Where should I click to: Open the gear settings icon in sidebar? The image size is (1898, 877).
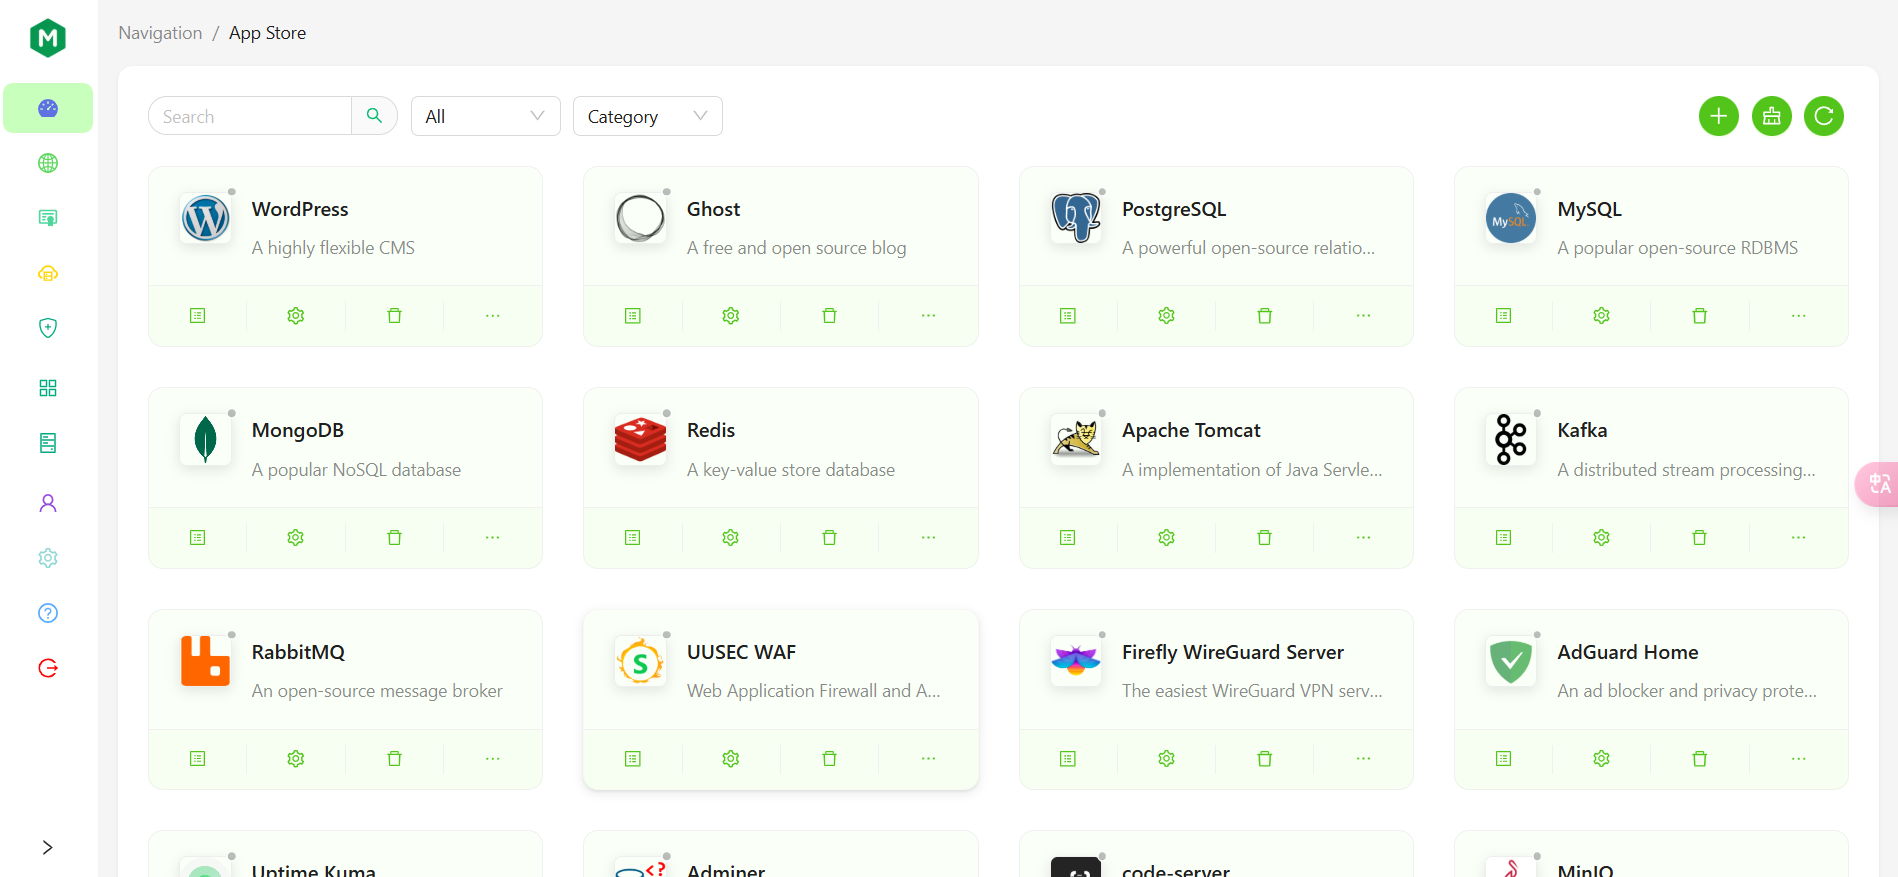pos(48,558)
